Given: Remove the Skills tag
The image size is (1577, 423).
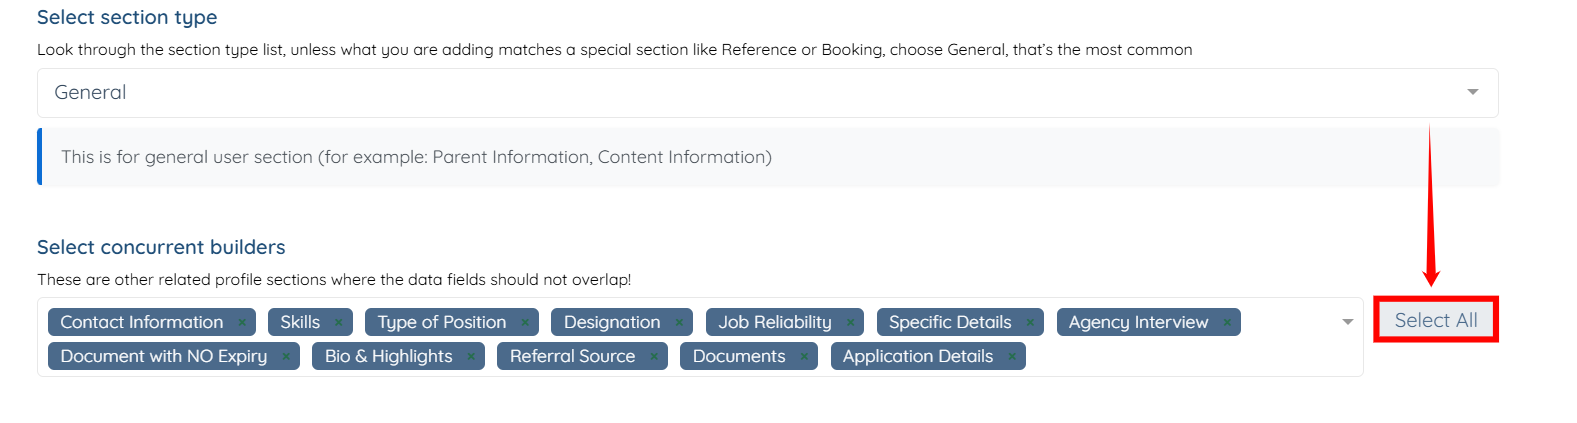Looking at the screenshot, I should [338, 323].
